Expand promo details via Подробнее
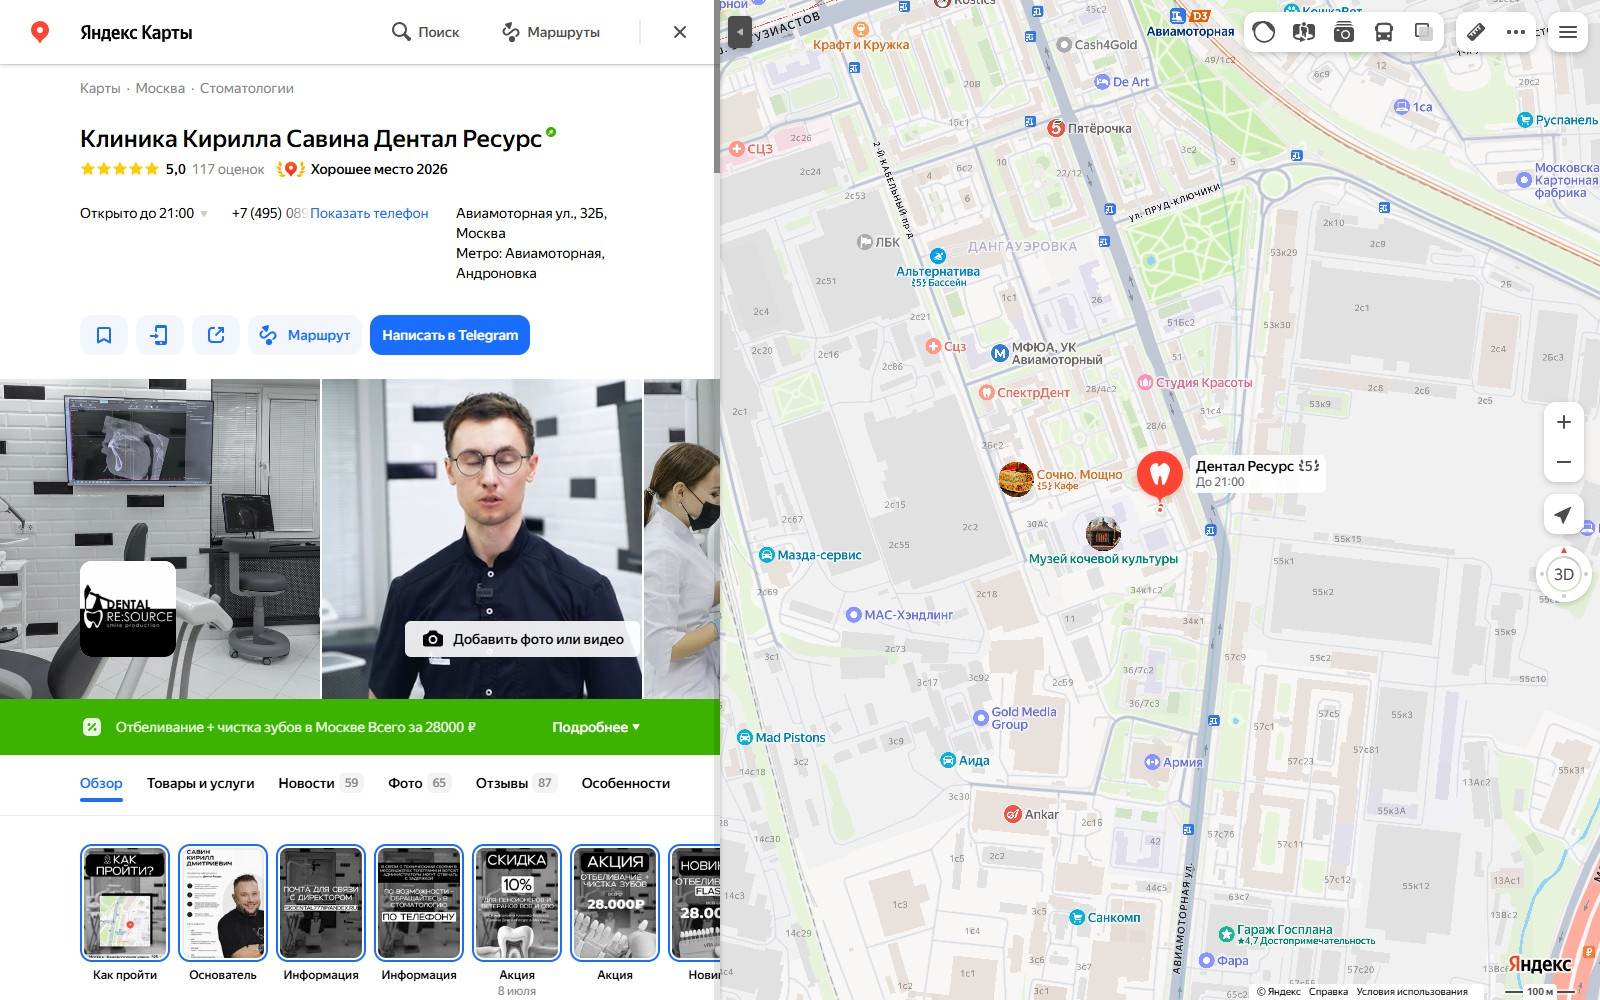The image size is (1600, 1000). (x=596, y=727)
